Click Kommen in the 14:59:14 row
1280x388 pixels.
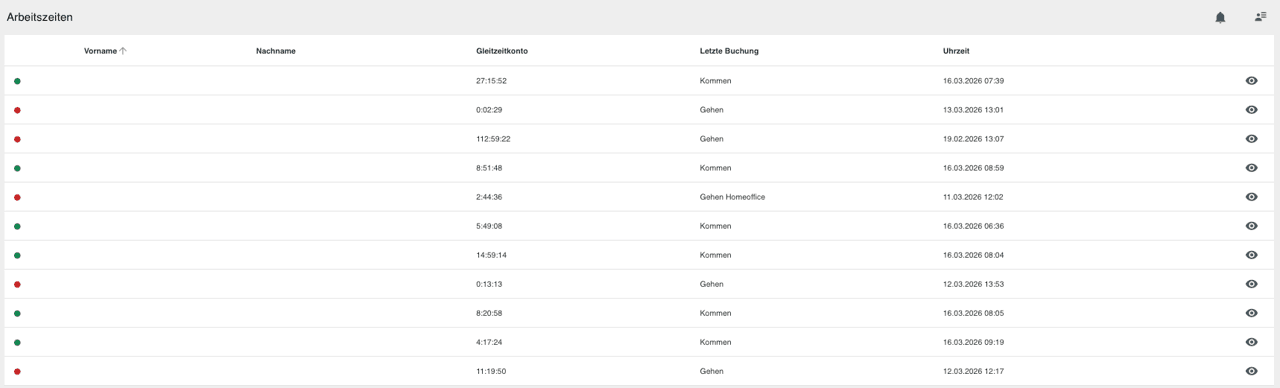[715, 255]
